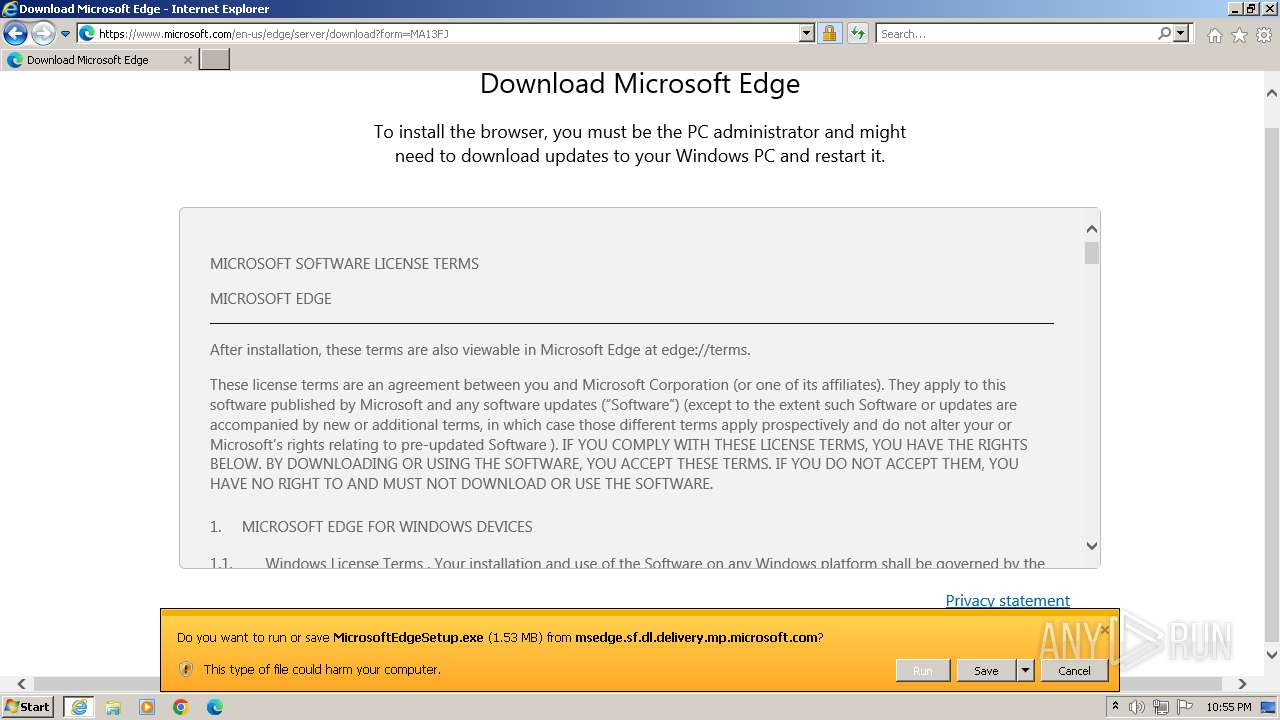Close the Download Microsoft Edge tab
The height and width of the screenshot is (720, 1280).
pyautogui.click(x=187, y=60)
